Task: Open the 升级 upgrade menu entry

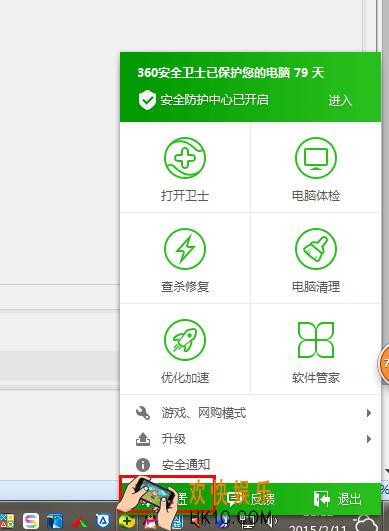Action: (251, 439)
